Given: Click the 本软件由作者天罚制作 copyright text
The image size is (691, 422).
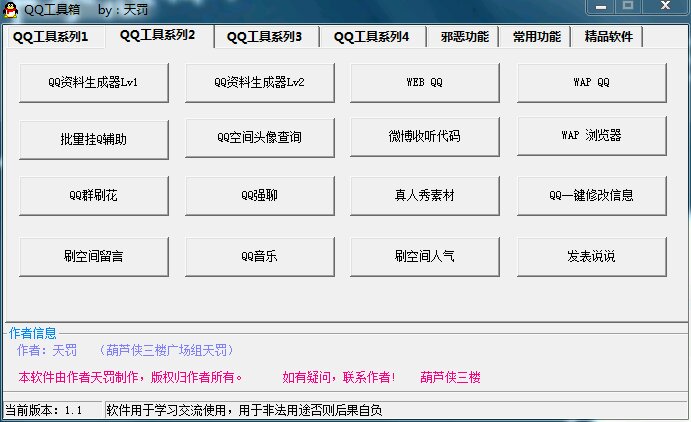Looking at the screenshot, I should [x=130, y=378].
